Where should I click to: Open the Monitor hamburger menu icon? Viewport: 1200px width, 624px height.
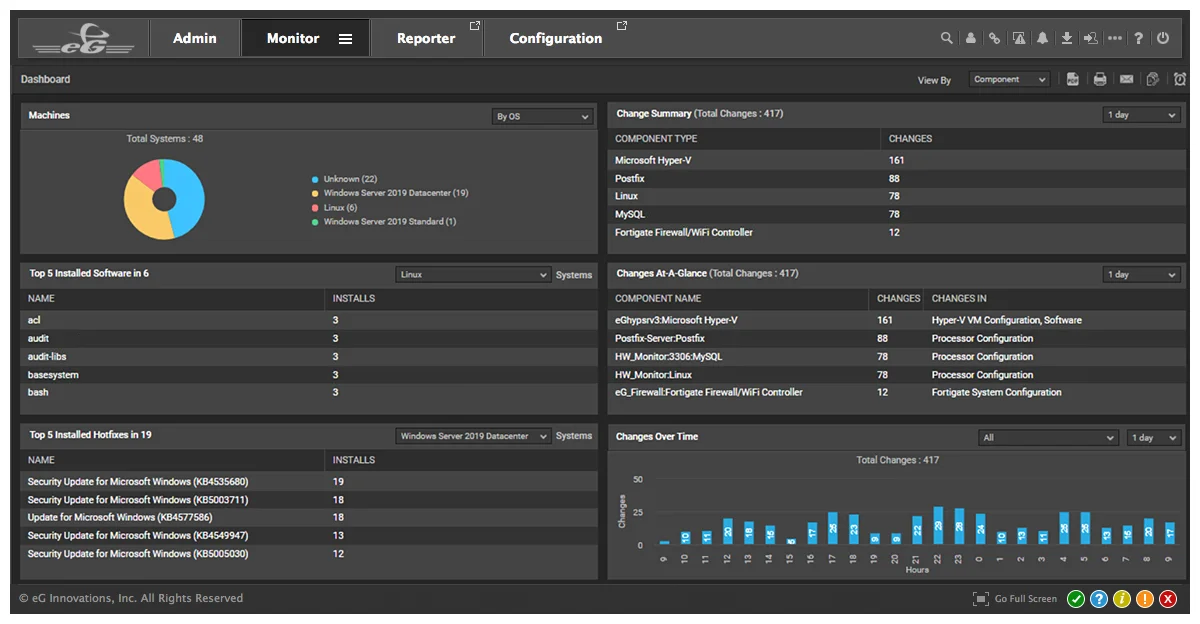tap(345, 39)
